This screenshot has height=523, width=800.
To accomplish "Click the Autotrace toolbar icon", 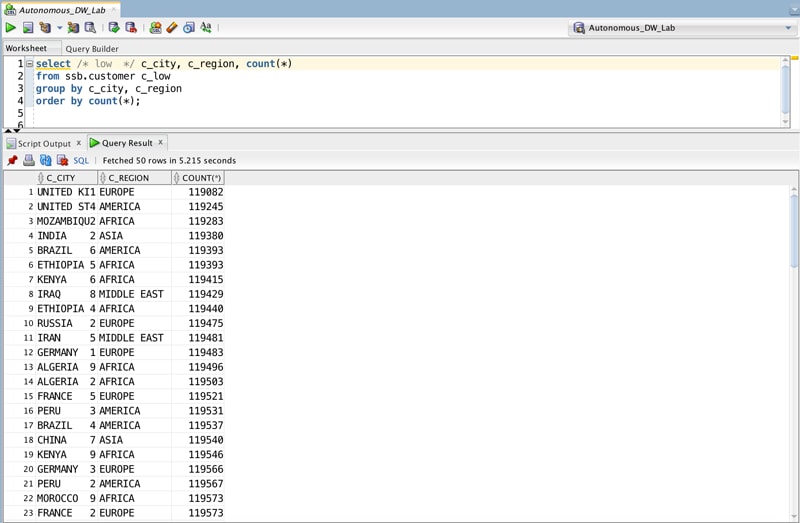I will pos(73,28).
